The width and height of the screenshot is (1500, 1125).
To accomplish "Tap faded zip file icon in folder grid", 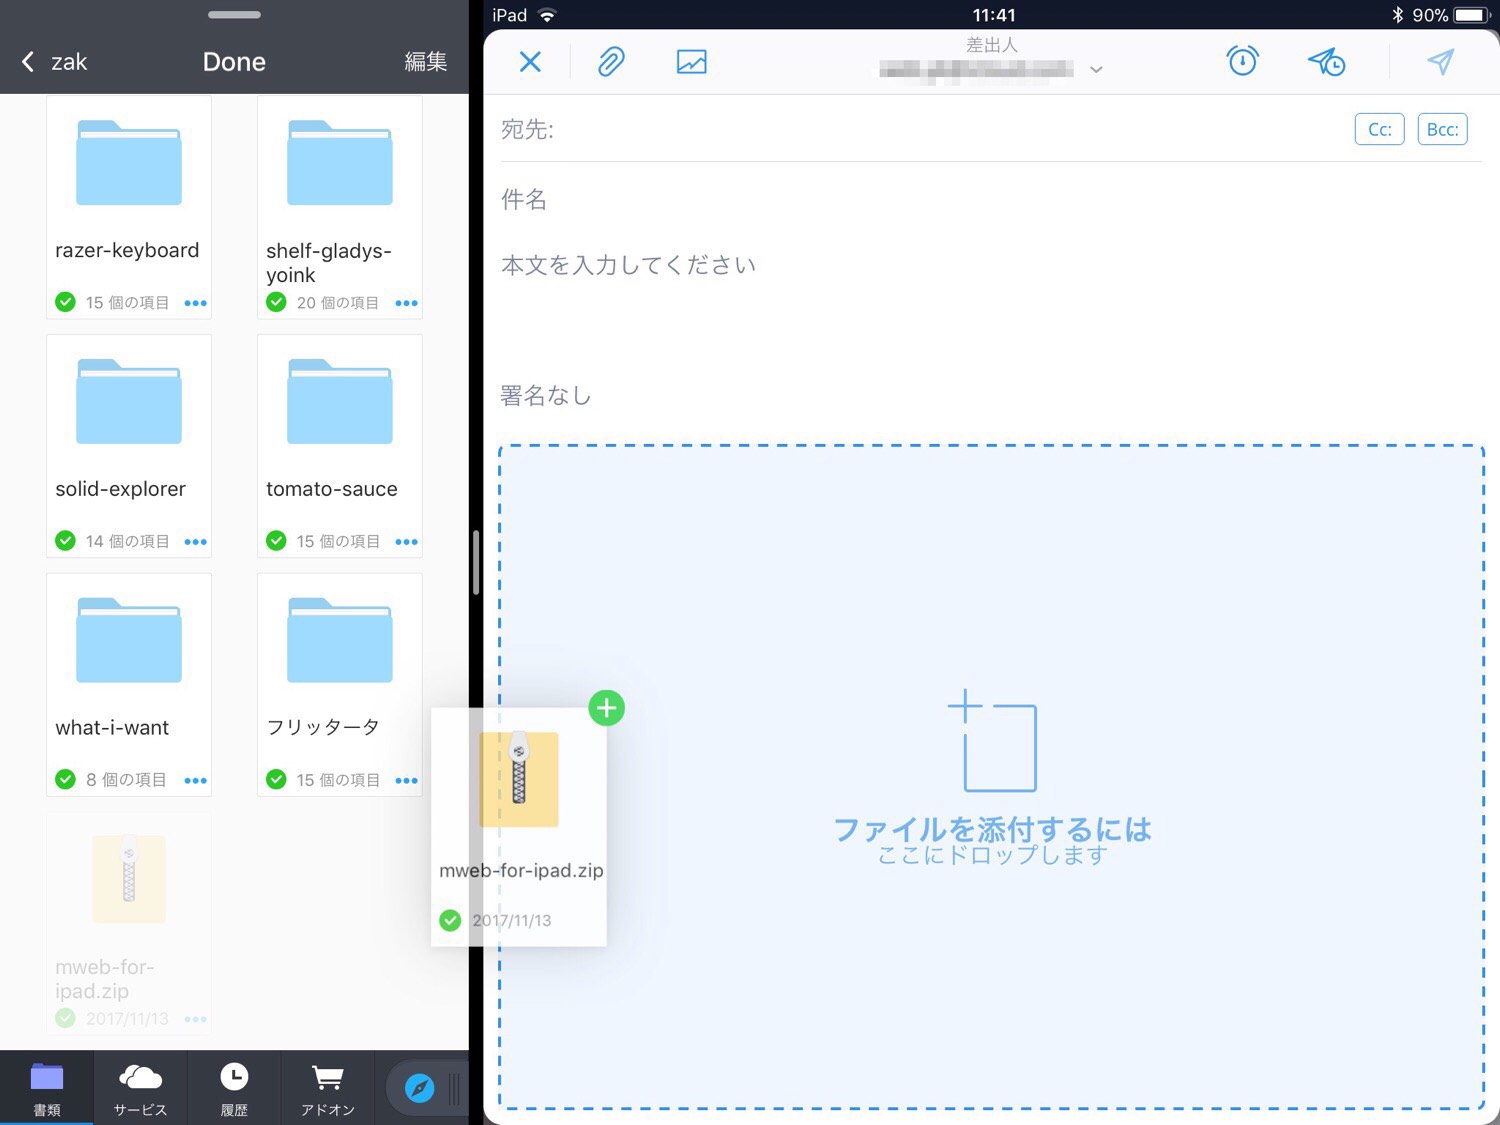I will [129, 879].
